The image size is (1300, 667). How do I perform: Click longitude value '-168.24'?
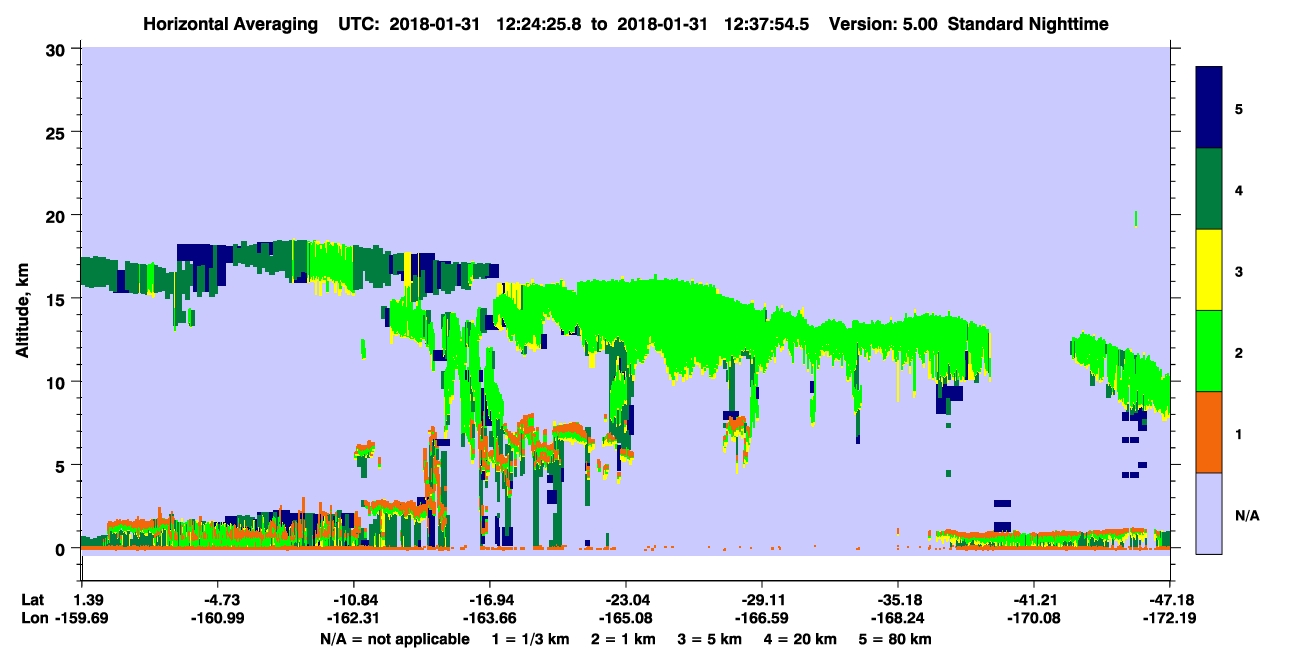898,619
